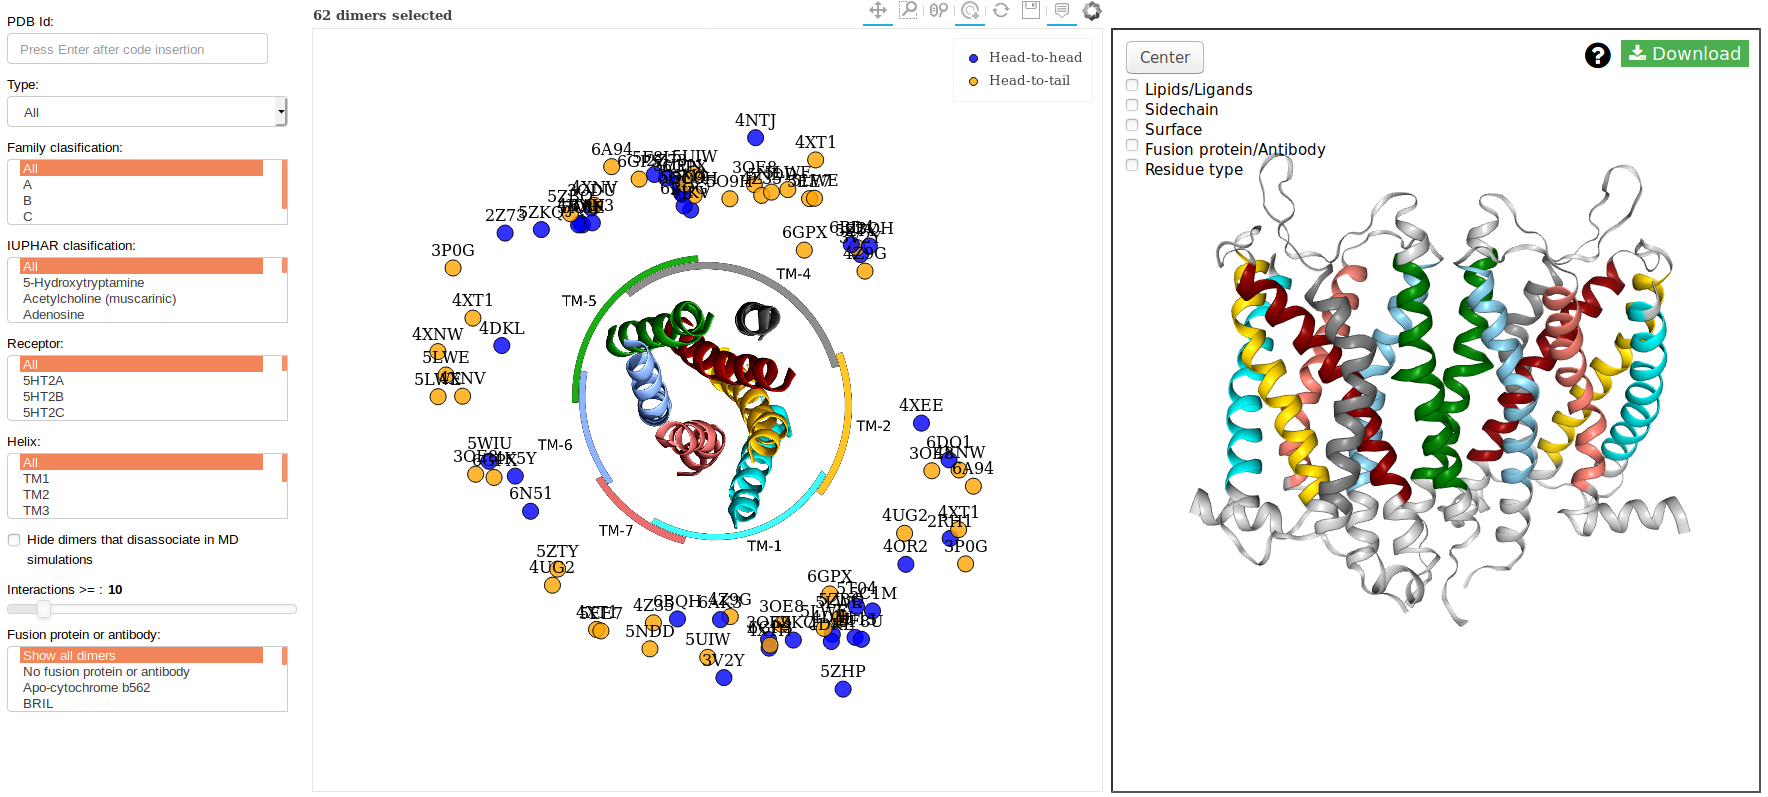The height and width of the screenshot is (797, 1768).
Task: Reset the plot view
Action: 1001,10
